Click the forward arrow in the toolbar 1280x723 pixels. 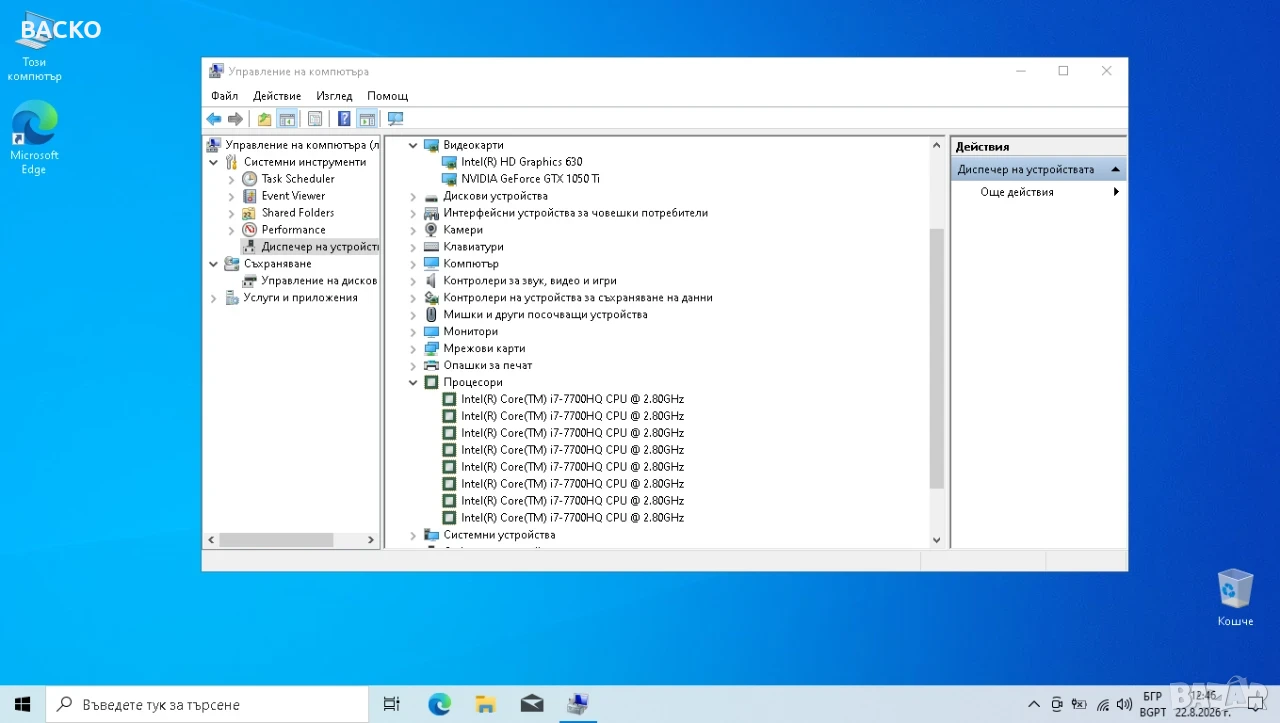coord(235,119)
